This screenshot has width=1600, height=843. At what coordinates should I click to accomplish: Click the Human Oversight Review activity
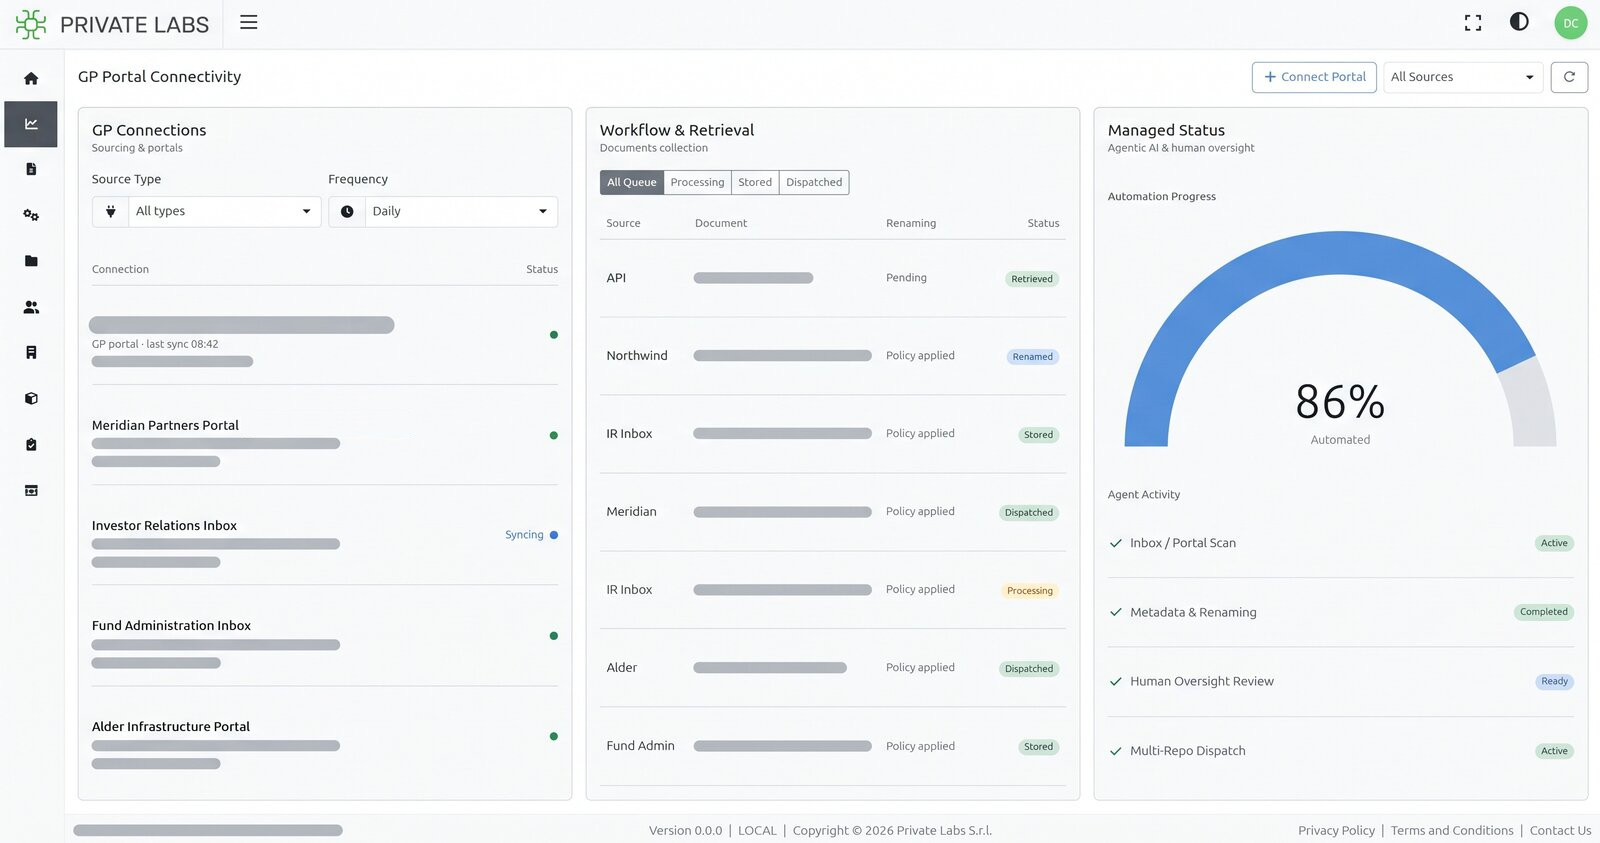click(x=1340, y=682)
